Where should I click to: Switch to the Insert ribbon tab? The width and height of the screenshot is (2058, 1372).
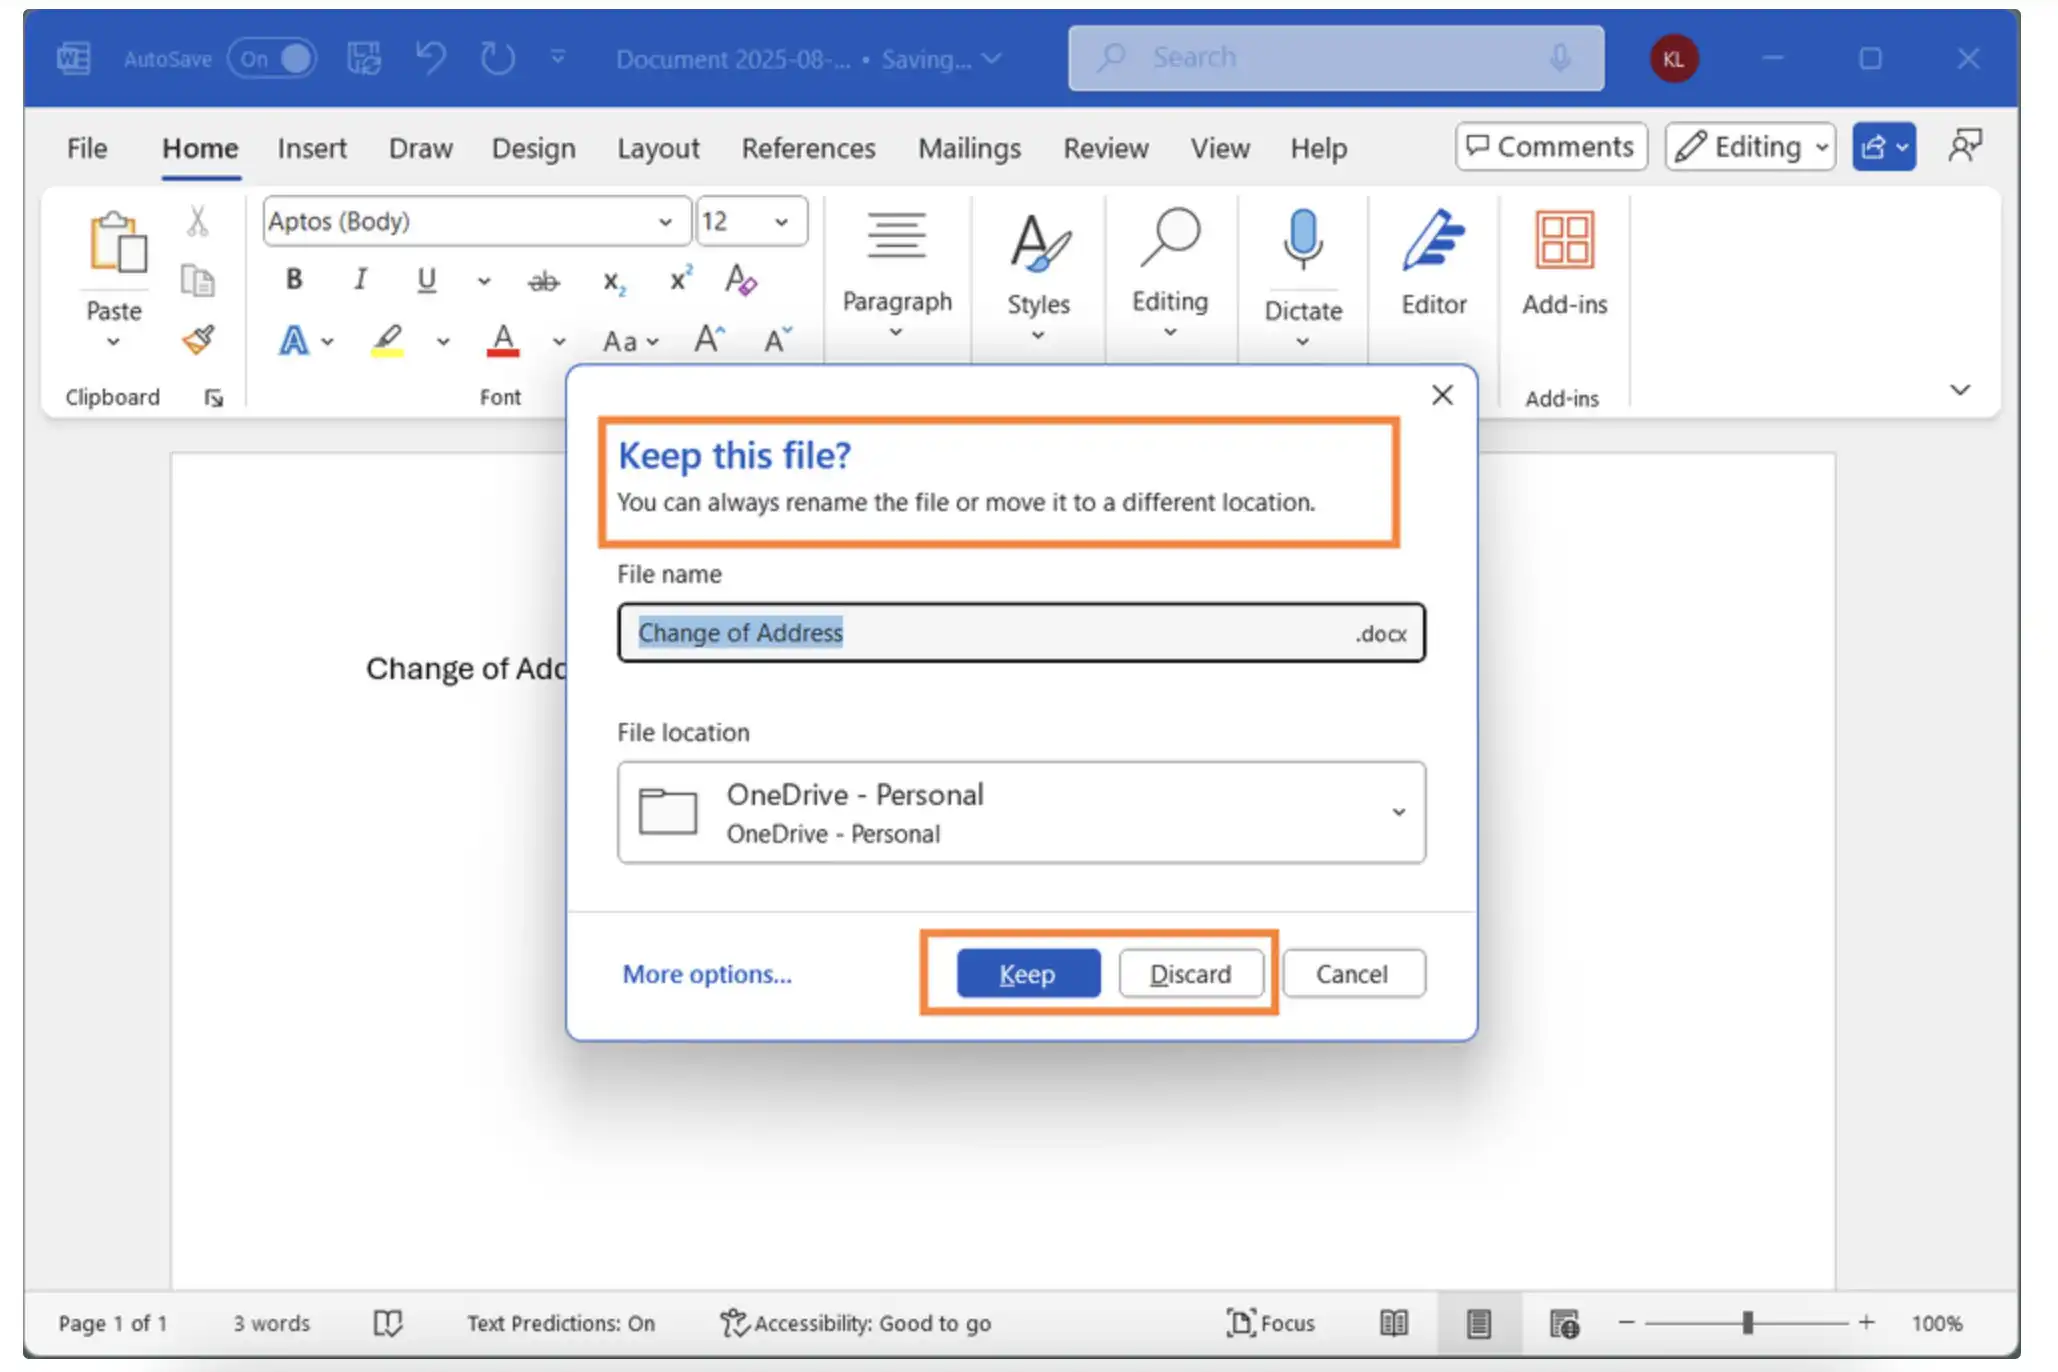tap(312, 148)
